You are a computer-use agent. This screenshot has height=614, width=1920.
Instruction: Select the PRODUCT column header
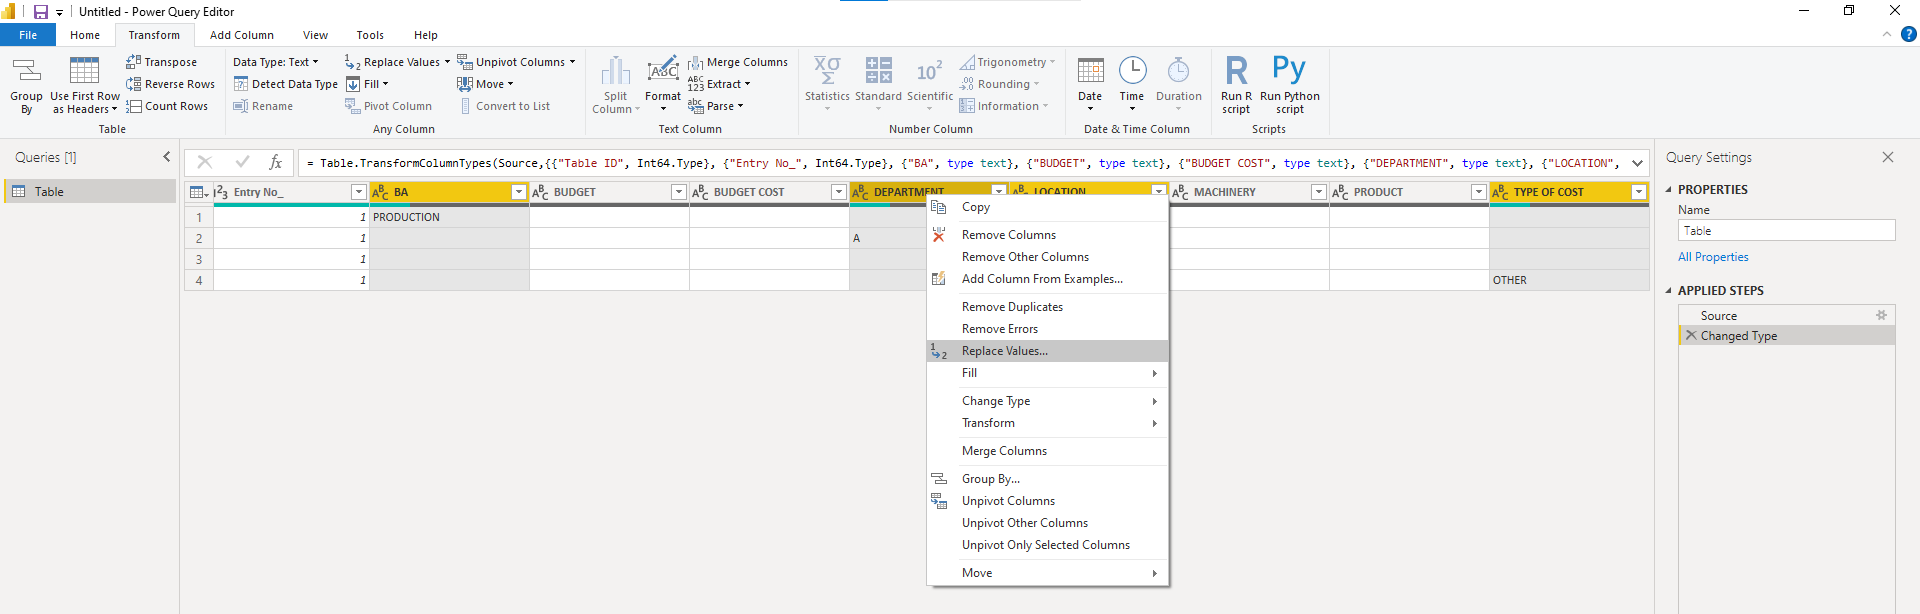tap(1408, 192)
